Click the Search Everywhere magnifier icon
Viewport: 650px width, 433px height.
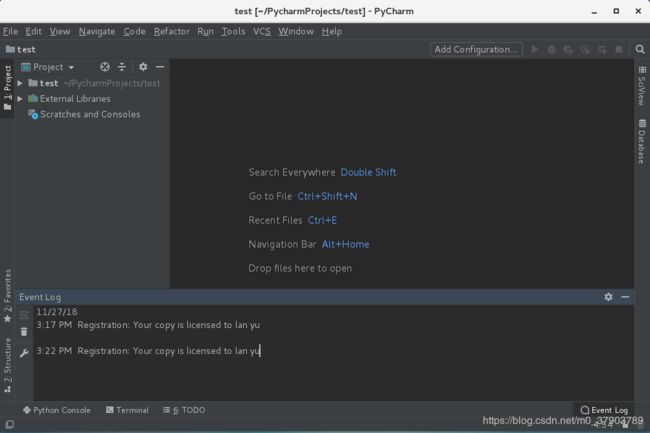[640, 49]
